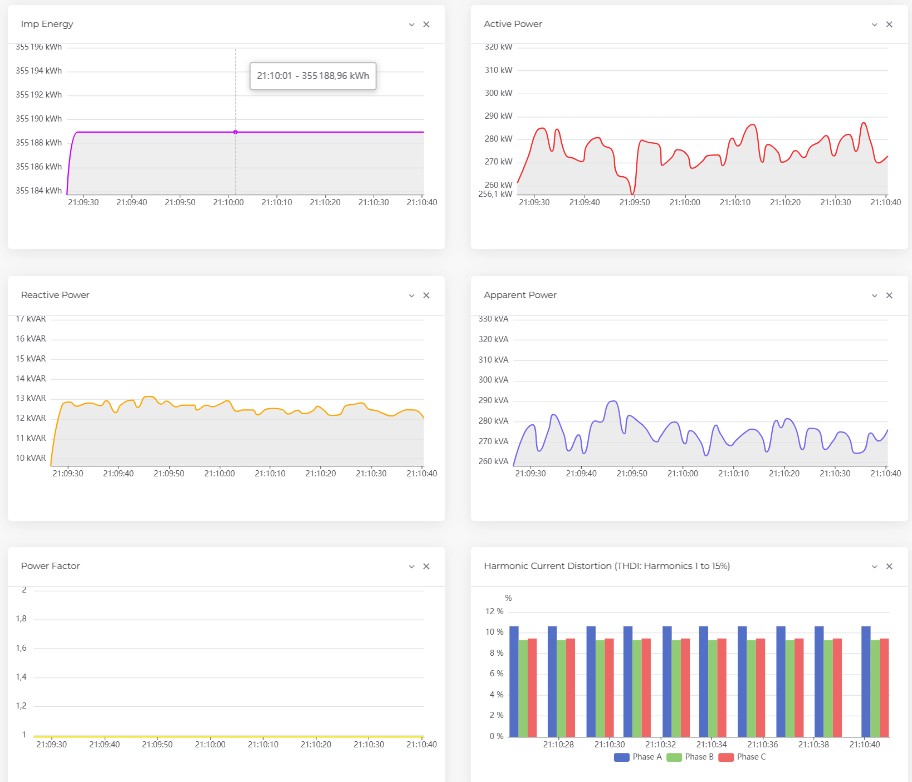Collapse the Active Power panel chevron

click(874, 24)
